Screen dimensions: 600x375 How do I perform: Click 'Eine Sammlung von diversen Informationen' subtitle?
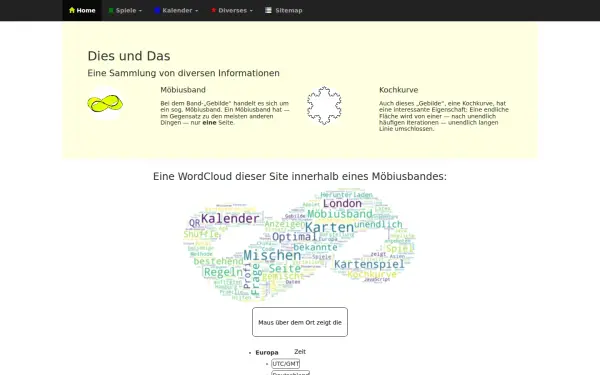click(183, 73)
